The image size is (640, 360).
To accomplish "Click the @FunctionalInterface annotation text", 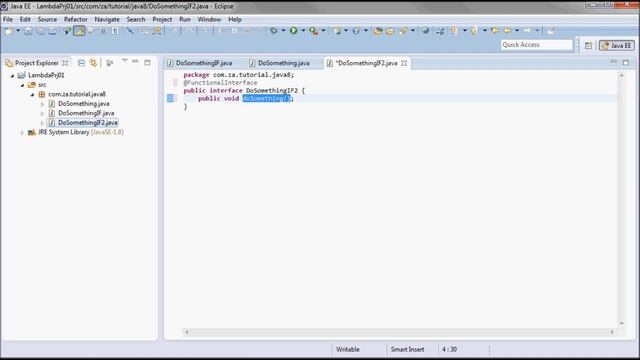I will pos(220,82).
